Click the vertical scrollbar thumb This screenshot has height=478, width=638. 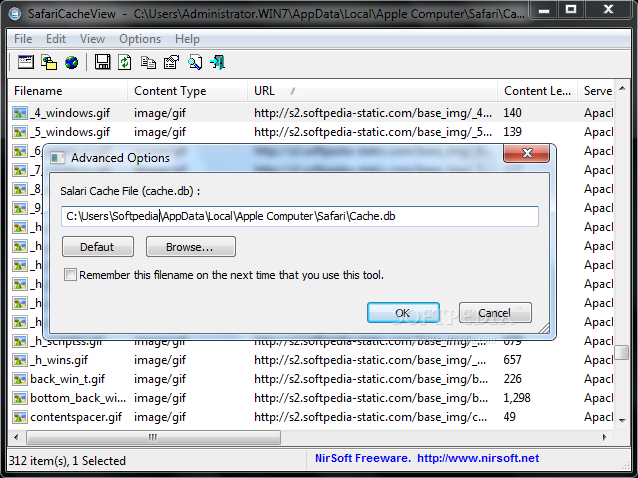point(622,352)
